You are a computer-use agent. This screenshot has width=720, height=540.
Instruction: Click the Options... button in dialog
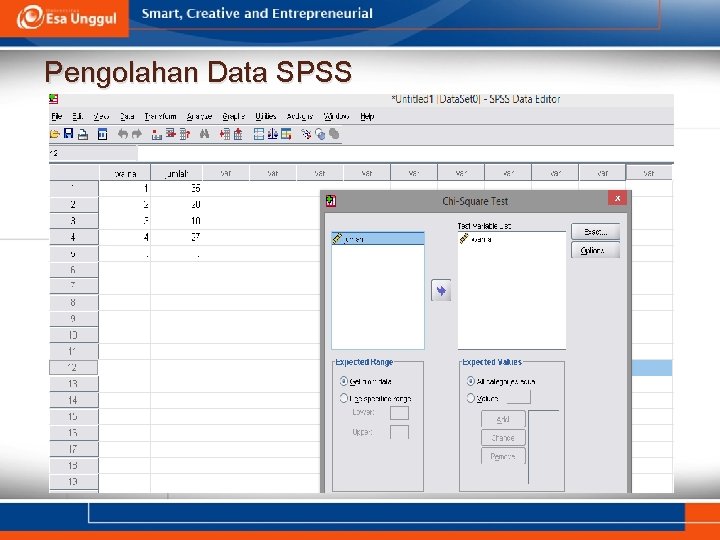pos(596,250)
